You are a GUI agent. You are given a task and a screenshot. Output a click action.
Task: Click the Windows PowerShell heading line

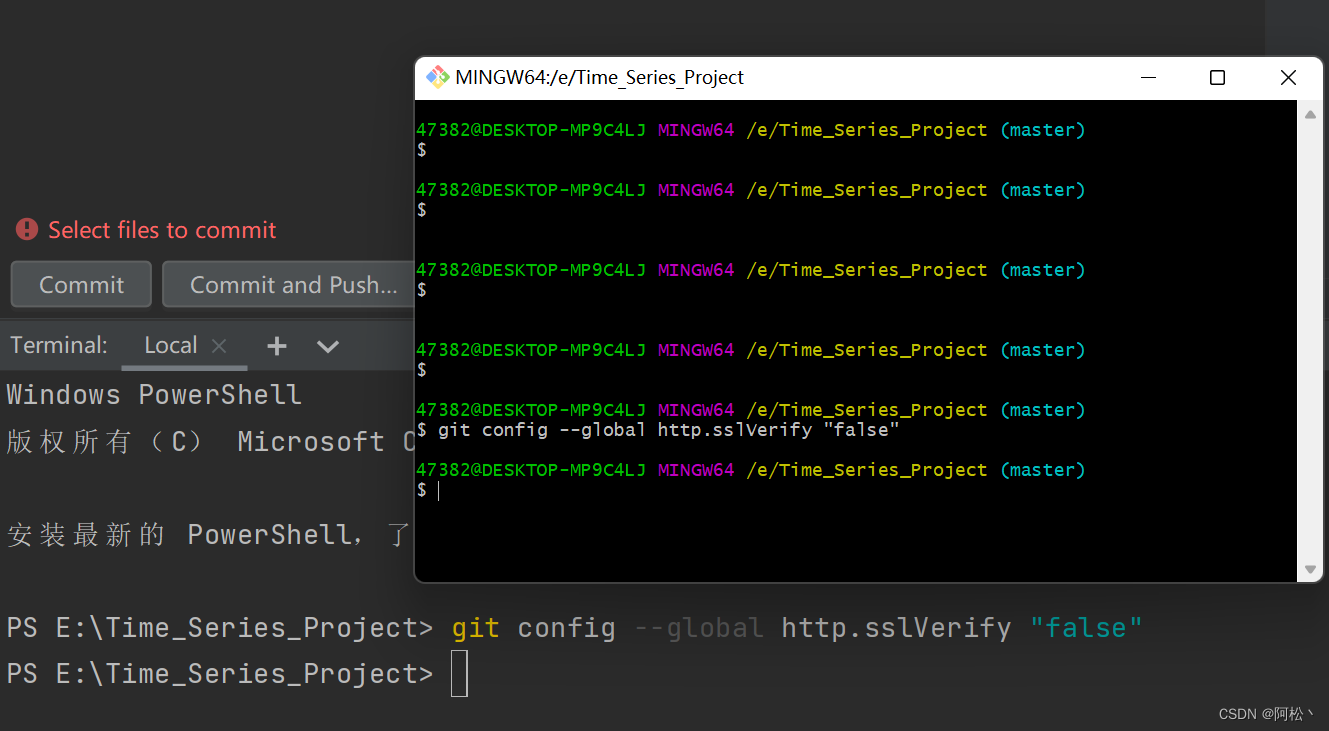tap(154, 394)
